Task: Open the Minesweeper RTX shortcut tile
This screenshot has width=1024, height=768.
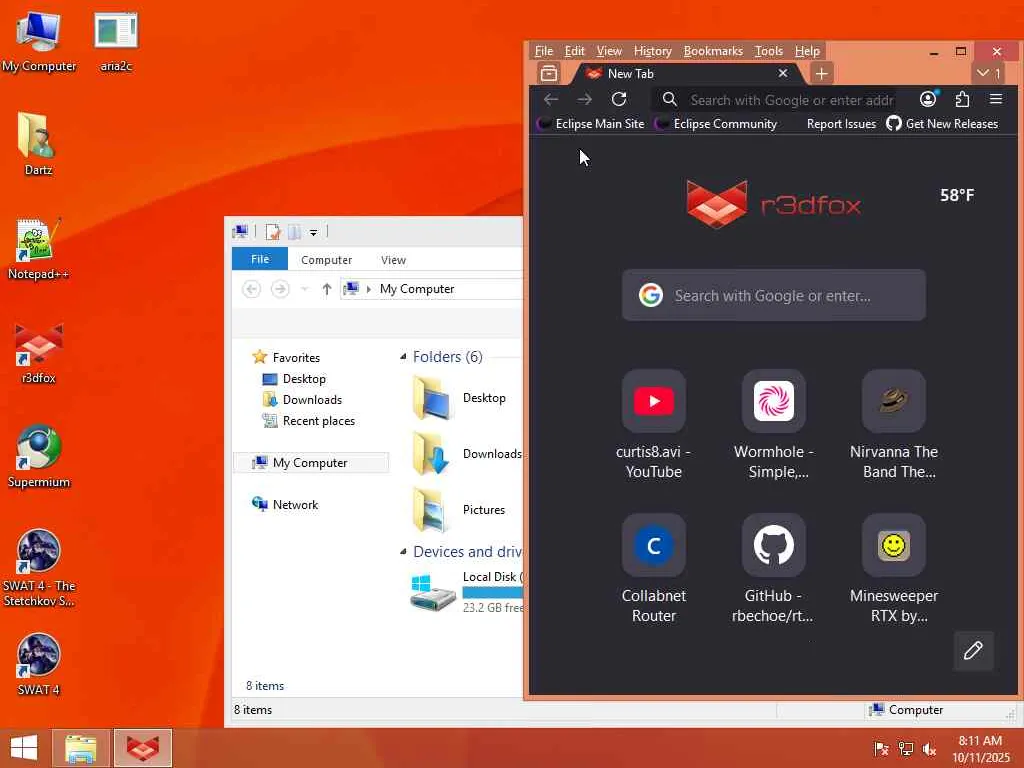Action: 894,569
